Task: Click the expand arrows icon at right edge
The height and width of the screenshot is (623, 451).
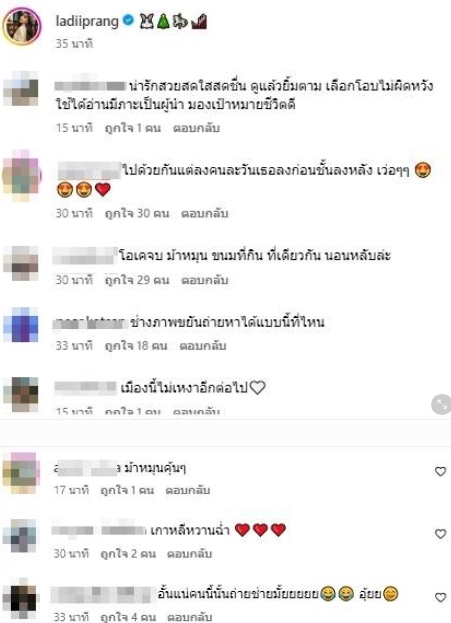Action: pyautogui.click(x=441, y=404)
